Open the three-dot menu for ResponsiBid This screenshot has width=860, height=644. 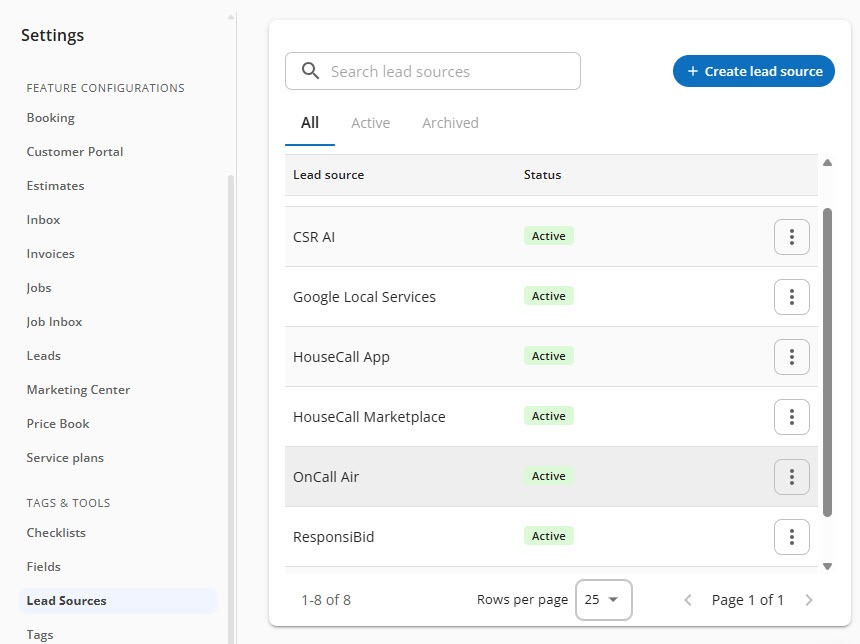coord(791,537)
